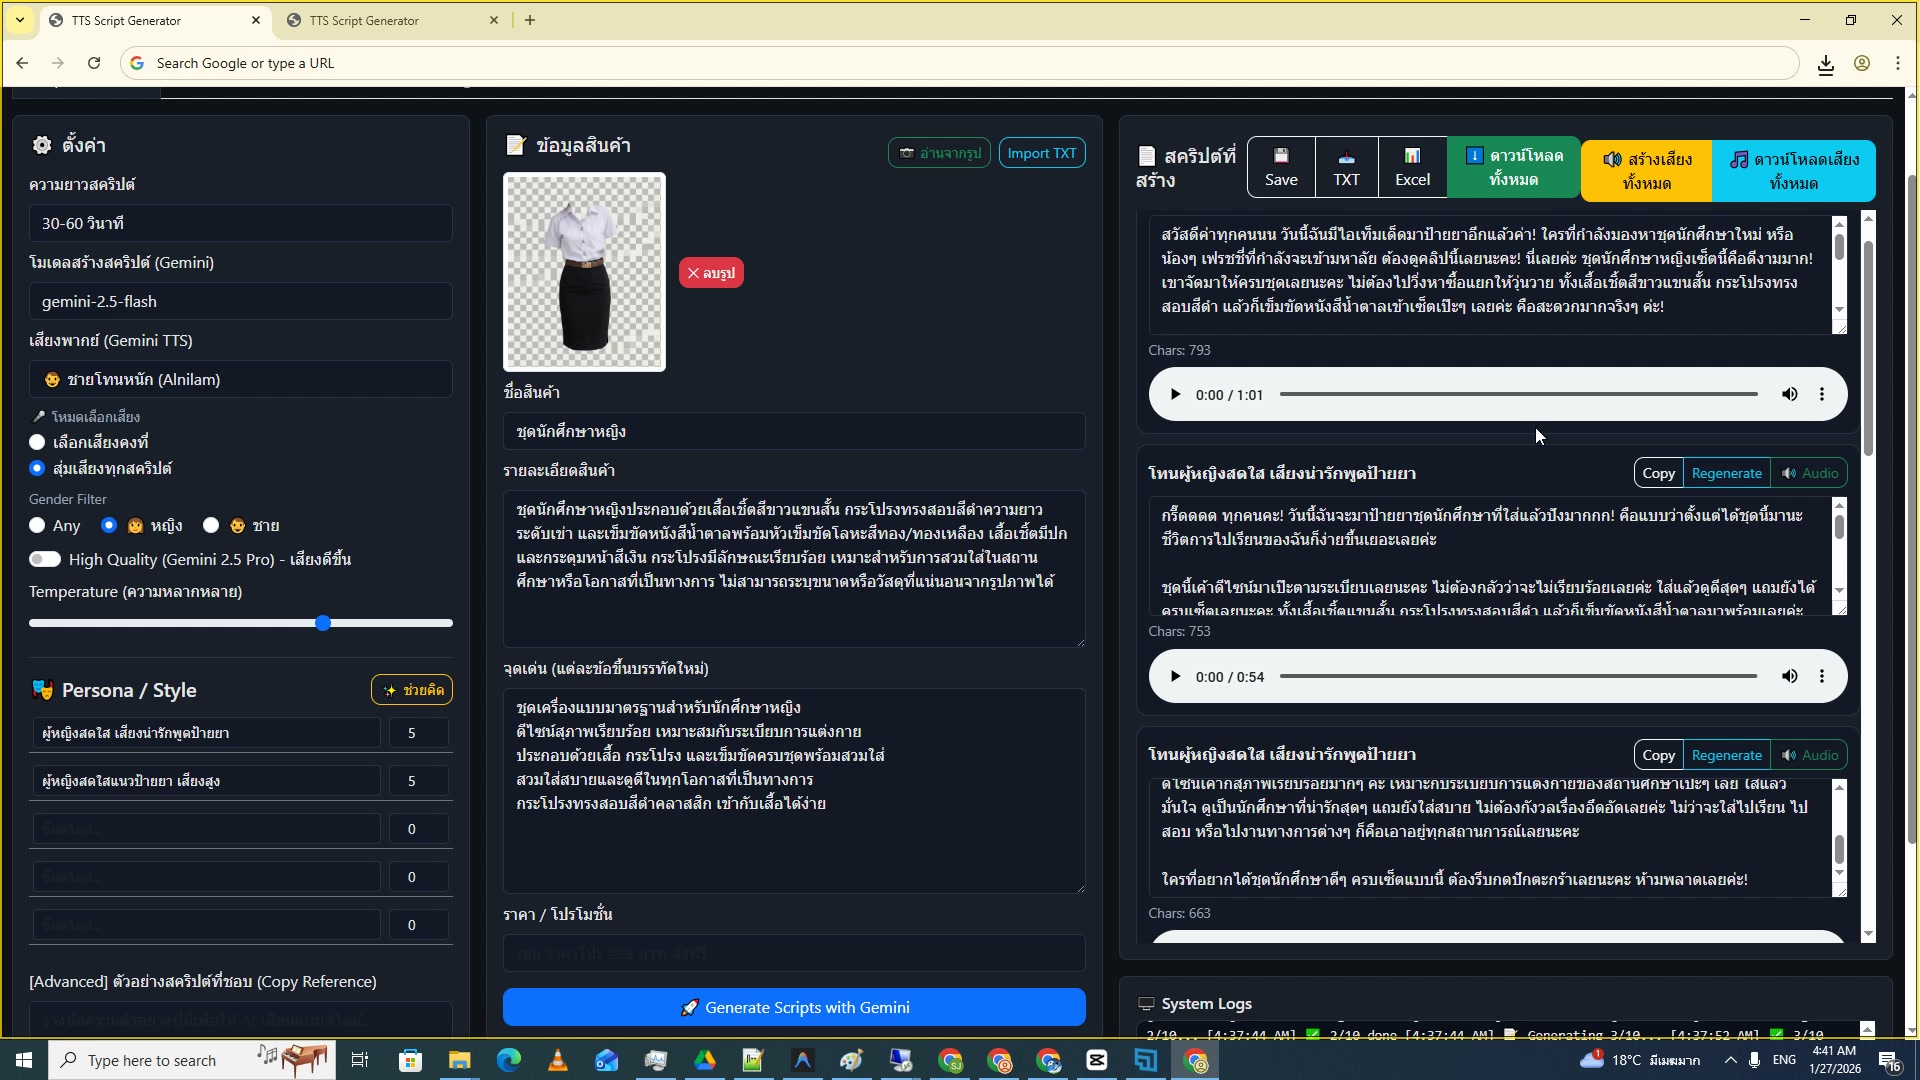1920x1080 pixels.
Task: Open the ชายโทนหนัก (Alnilam) voice dropdown
Action: click(x=240, y=379)
